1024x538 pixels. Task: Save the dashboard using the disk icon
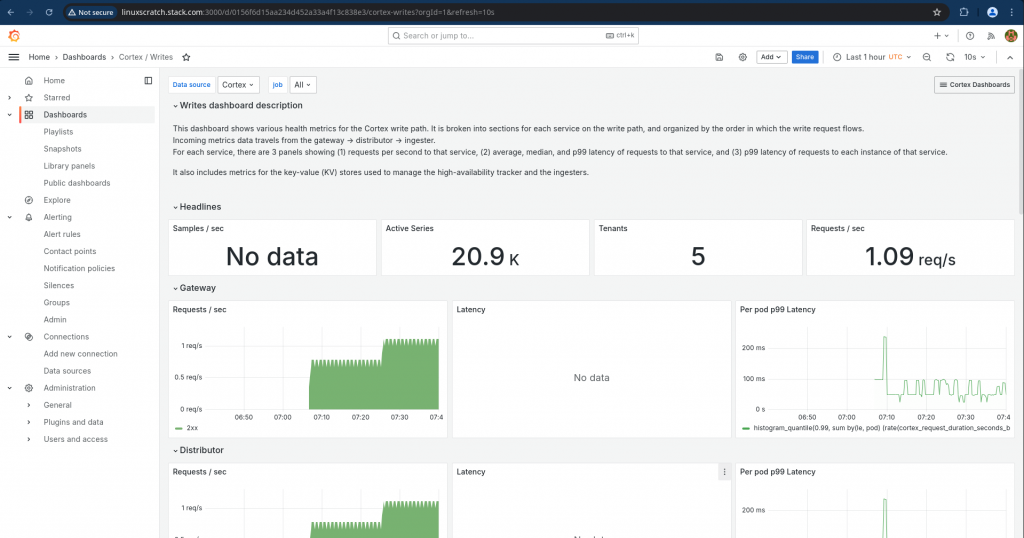pos(719,57)
